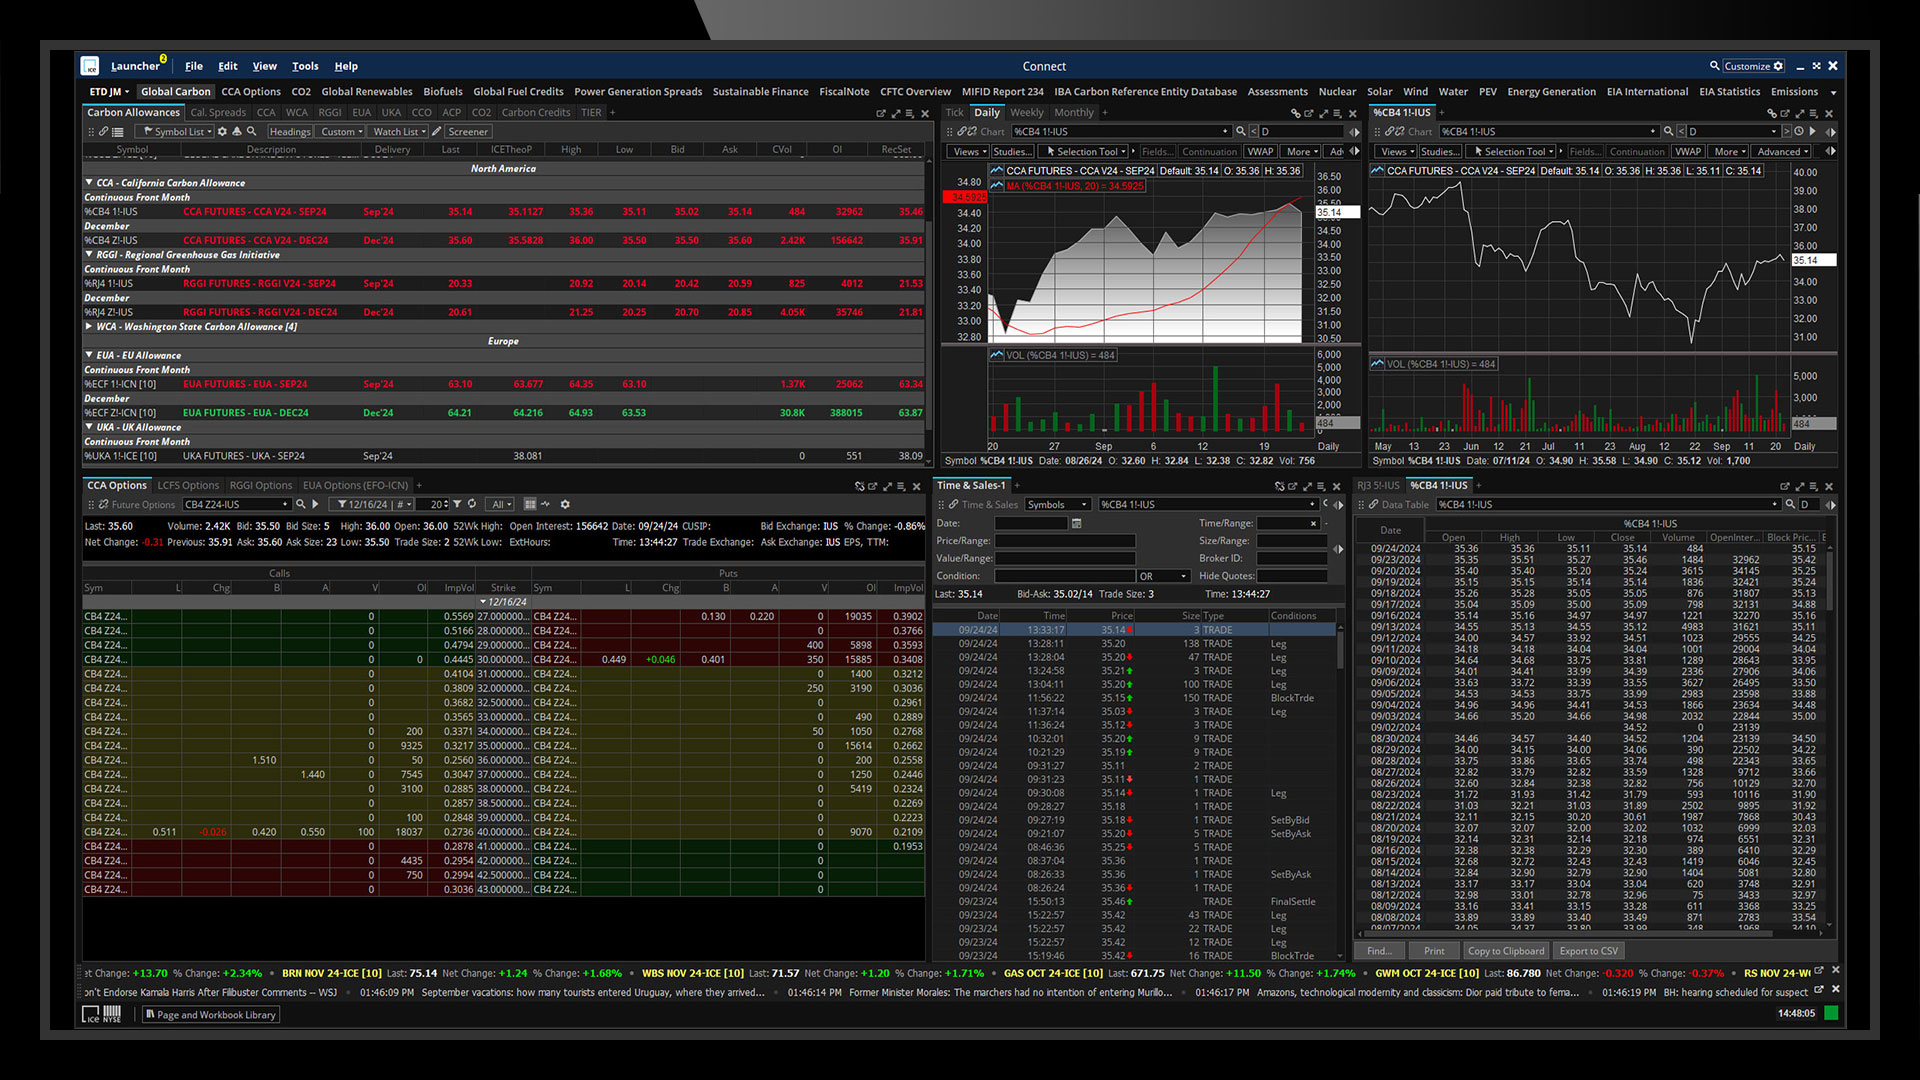Open the OR condition dropdown in Time & Sales
This screenshot has width=1920, height=1080.
[x=1163, y=576]
